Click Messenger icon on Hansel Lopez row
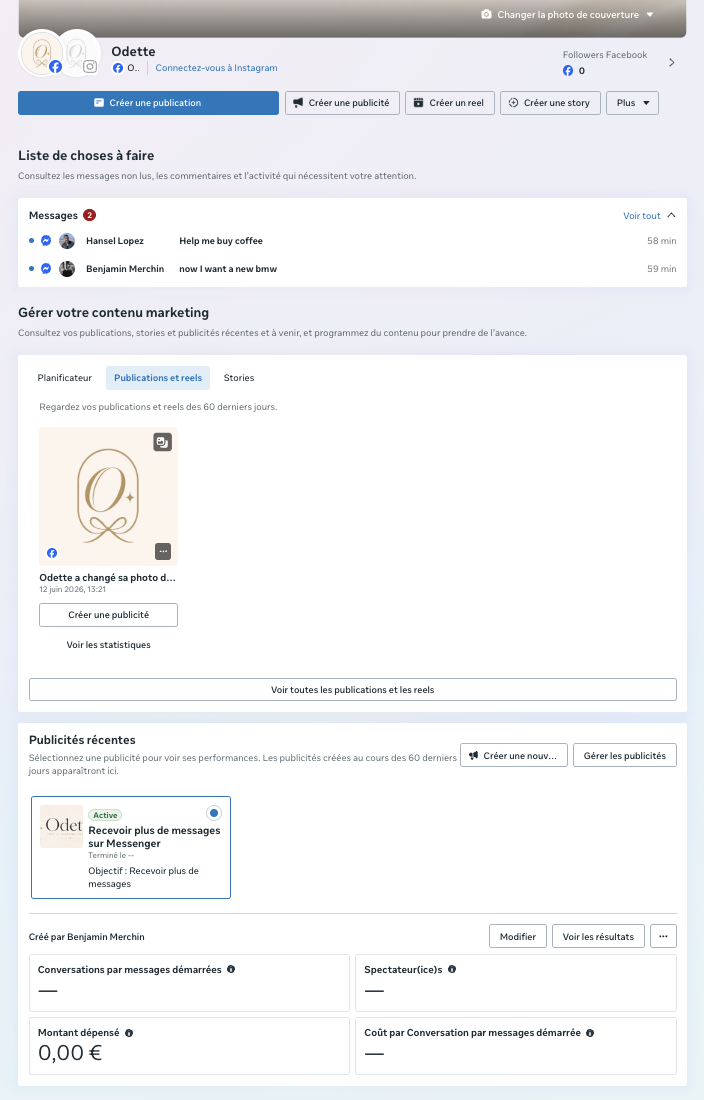704x1100 pixels. (x=46, y=241)
